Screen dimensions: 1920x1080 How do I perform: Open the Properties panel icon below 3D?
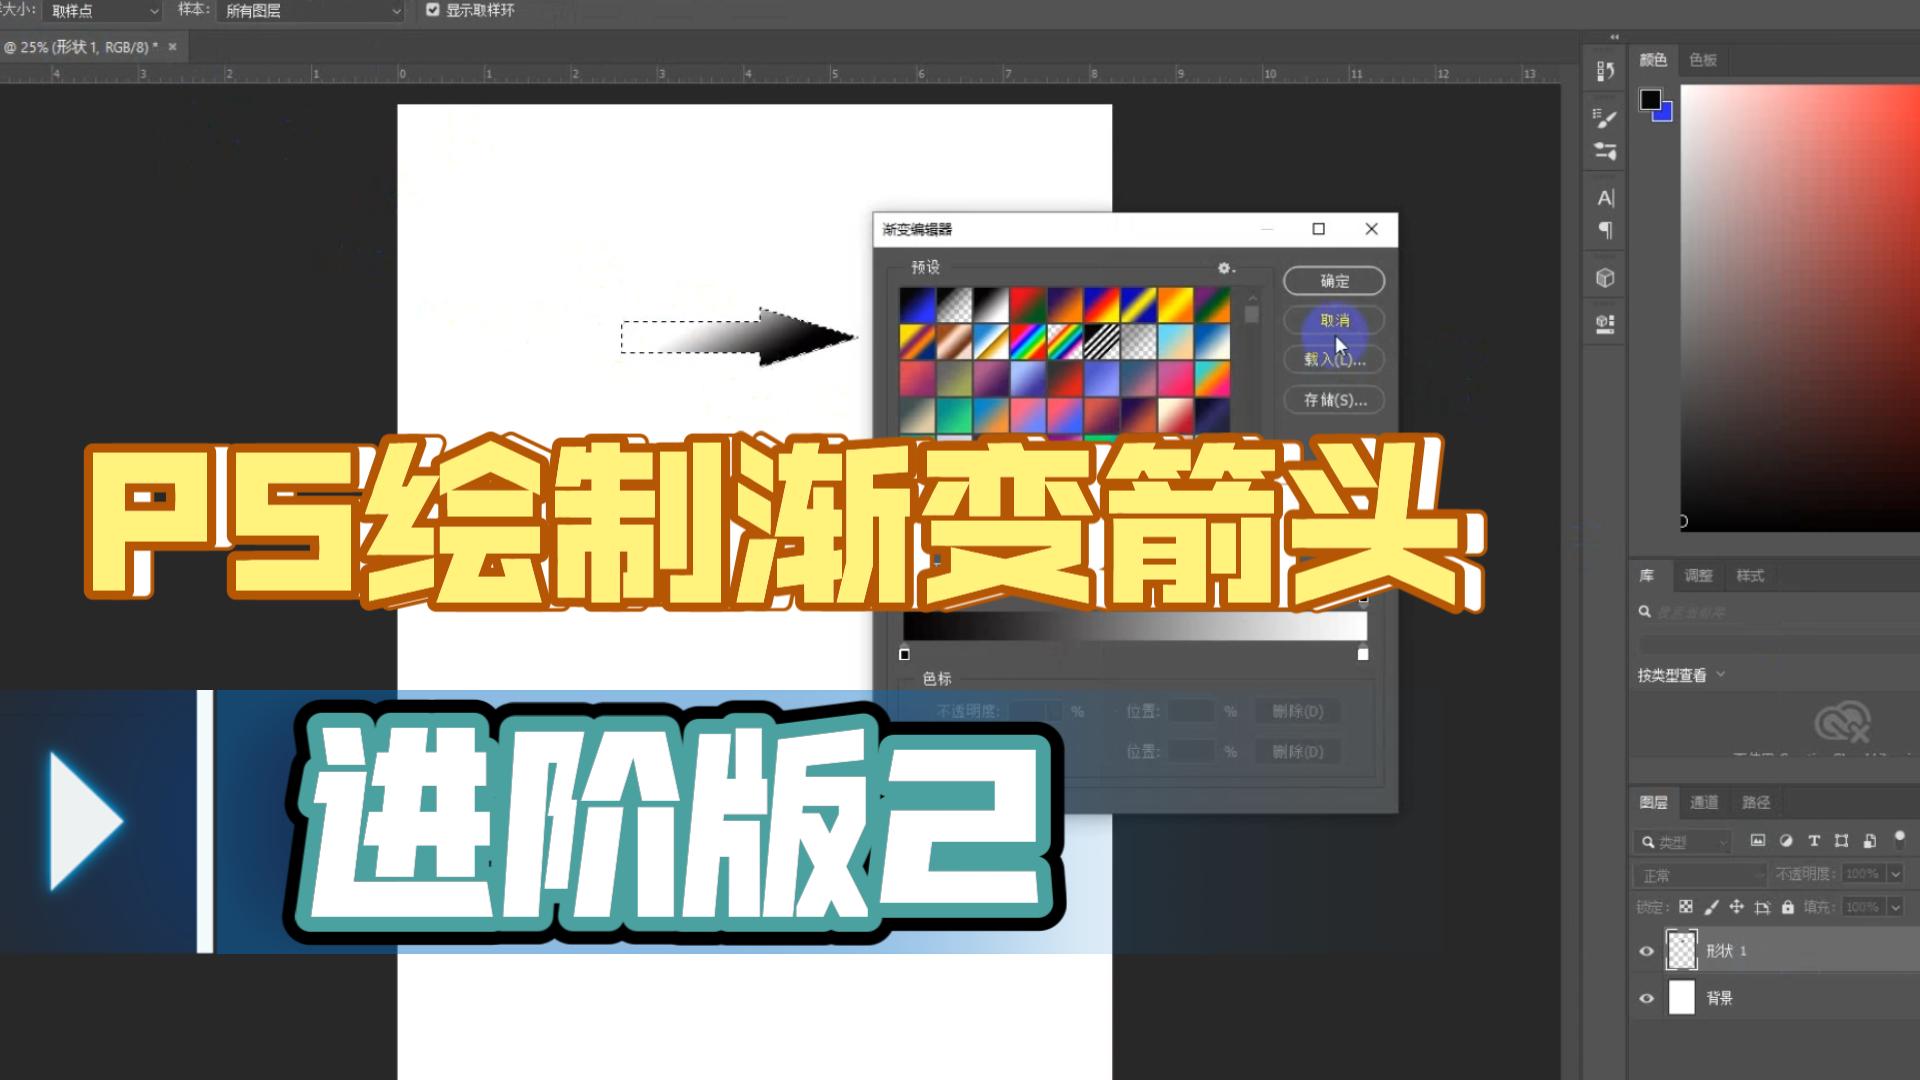(1605, 324)
